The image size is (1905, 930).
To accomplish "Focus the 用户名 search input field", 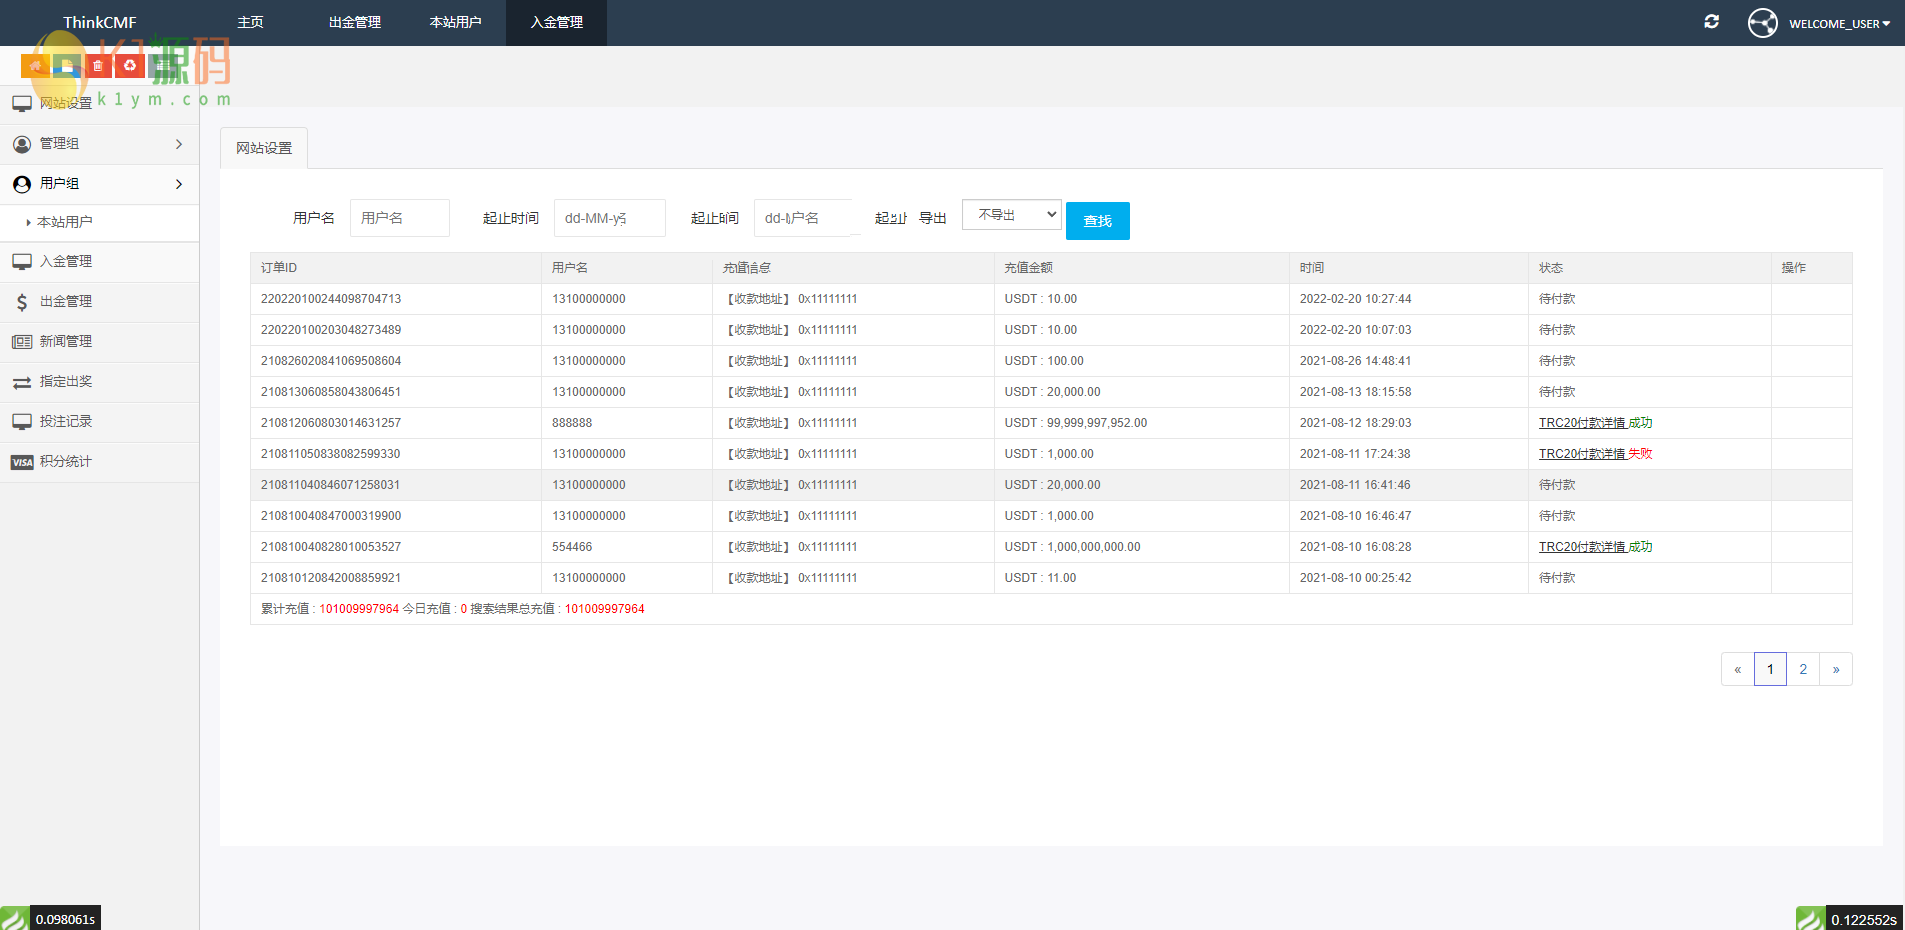I will click(x=400, y=218).
